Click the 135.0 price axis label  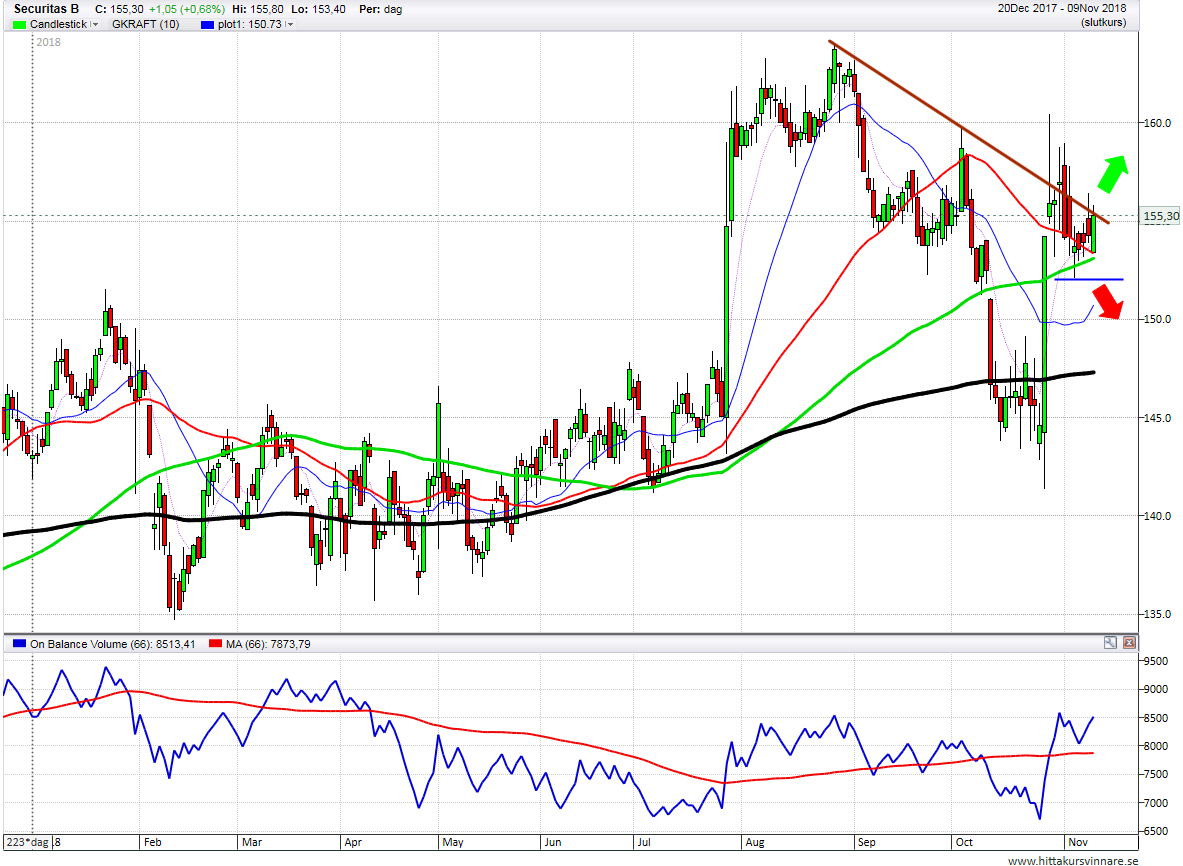1157,614
